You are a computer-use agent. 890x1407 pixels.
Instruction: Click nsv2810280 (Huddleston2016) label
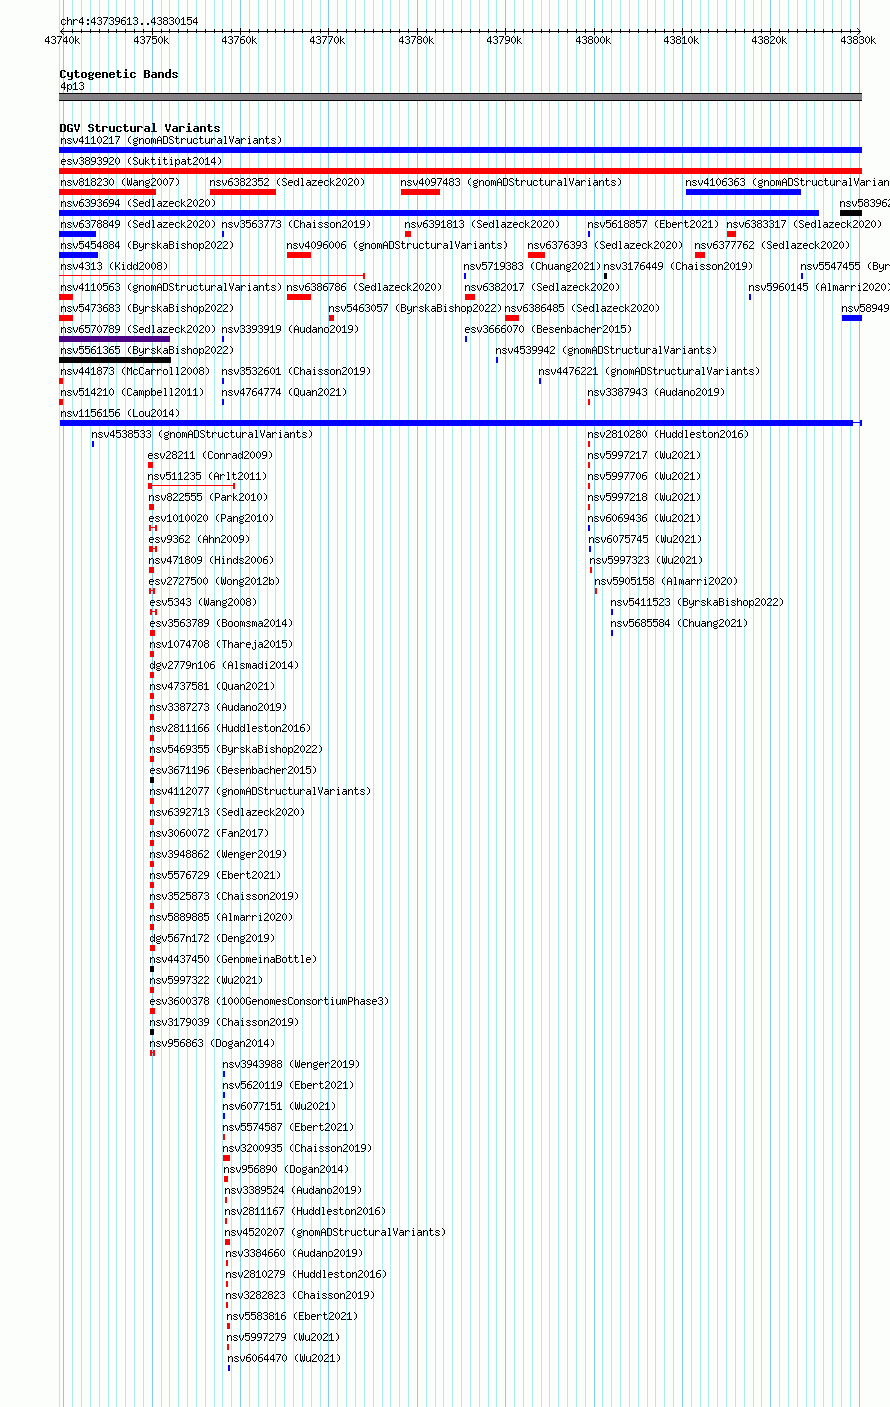[667, 434]
